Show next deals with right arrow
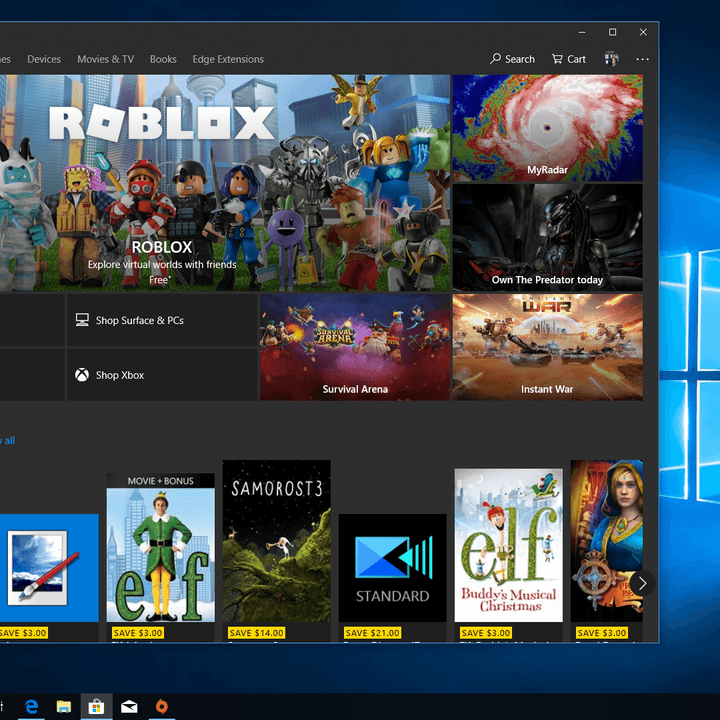 point(642,583)
